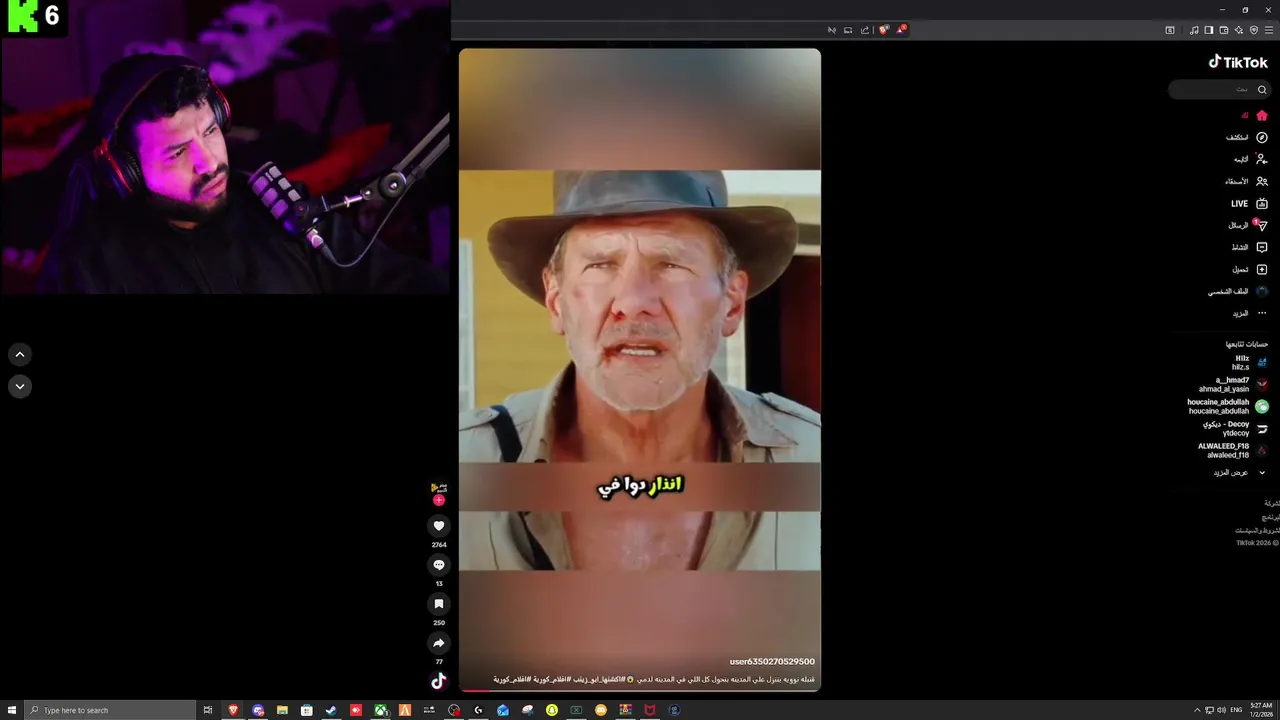
Task: Open the For You home tab
Action: pyautogui.click(x=1254, y=116)
